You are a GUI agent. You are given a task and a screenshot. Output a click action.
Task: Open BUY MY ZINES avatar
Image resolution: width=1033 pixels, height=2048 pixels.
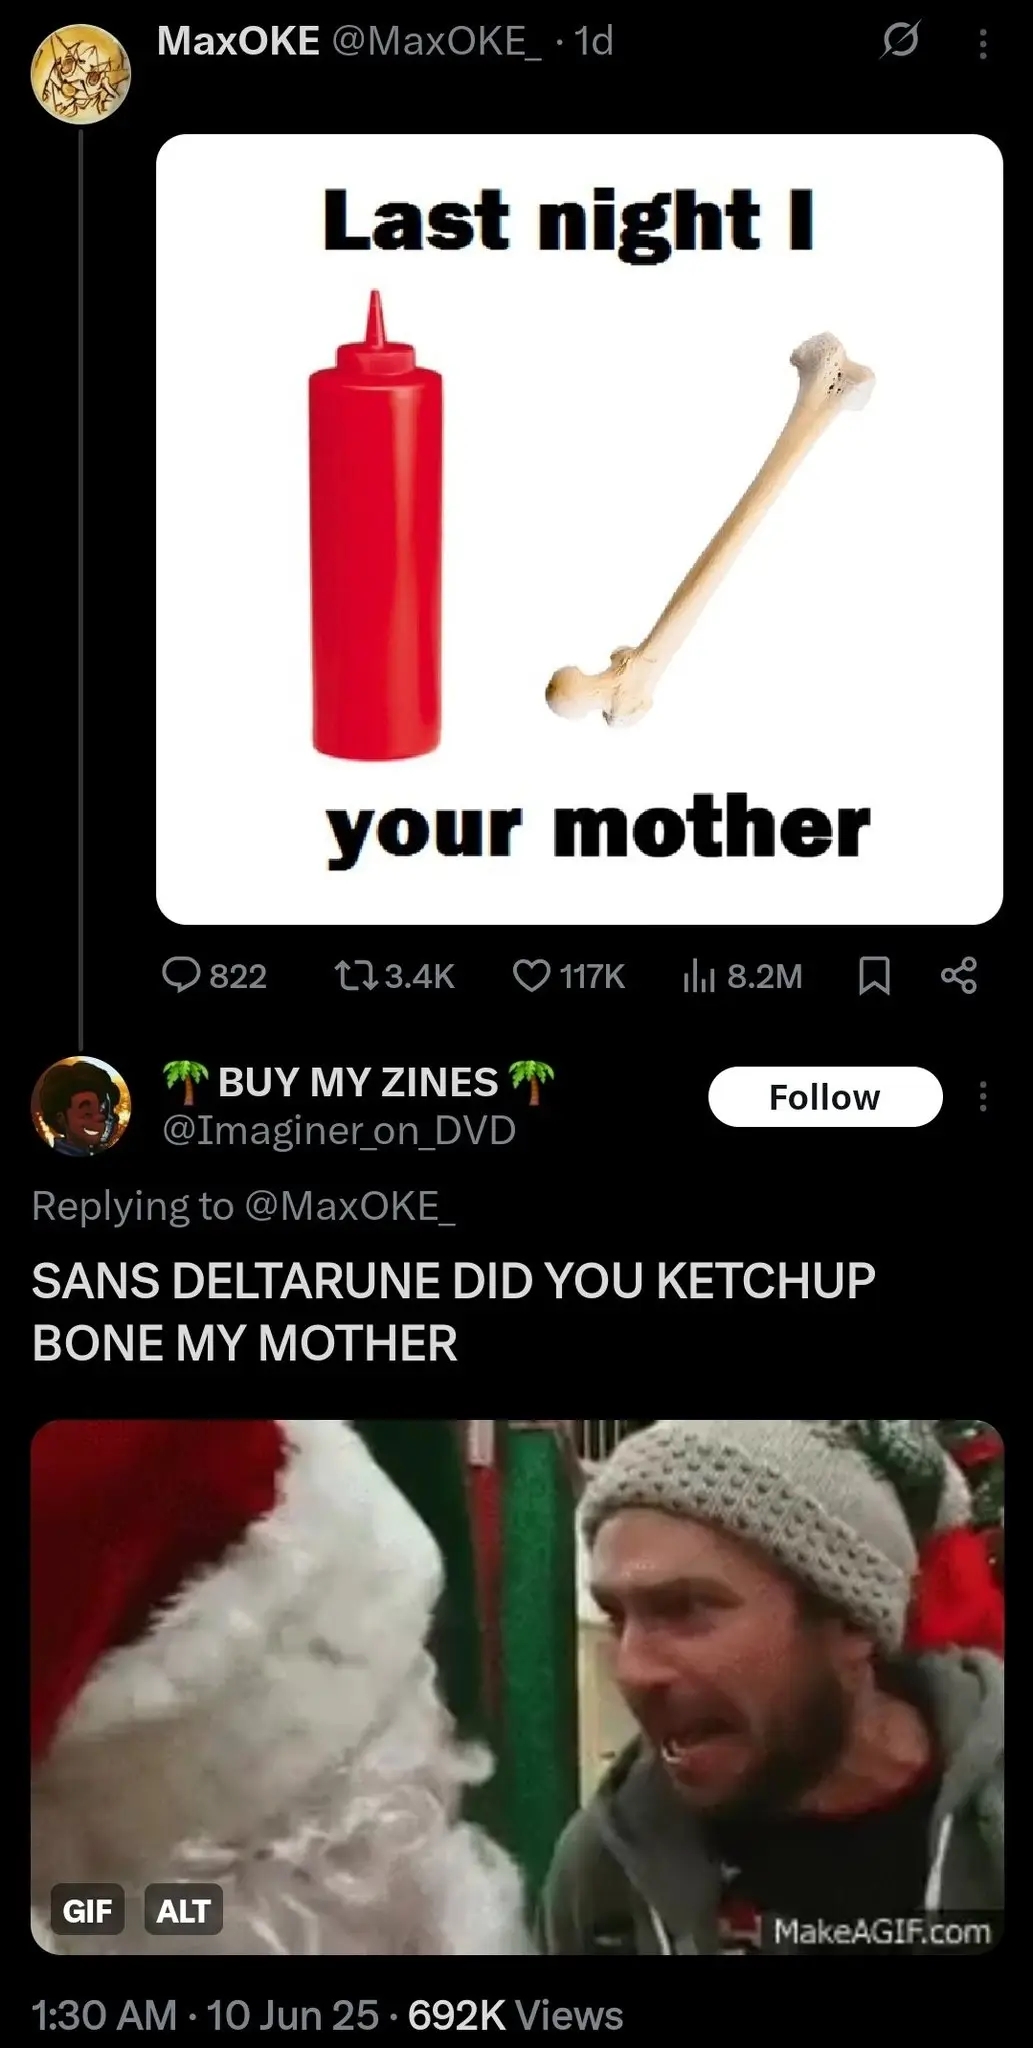point(81,1105)
